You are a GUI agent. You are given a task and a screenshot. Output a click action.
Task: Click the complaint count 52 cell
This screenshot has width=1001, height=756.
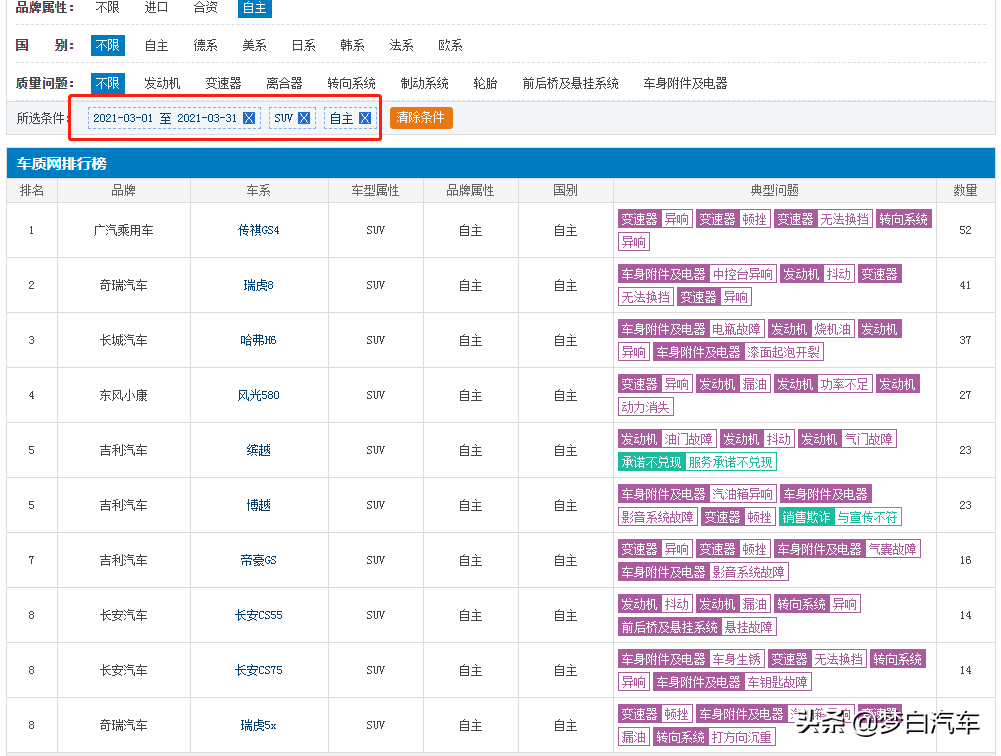click(965, 231)
